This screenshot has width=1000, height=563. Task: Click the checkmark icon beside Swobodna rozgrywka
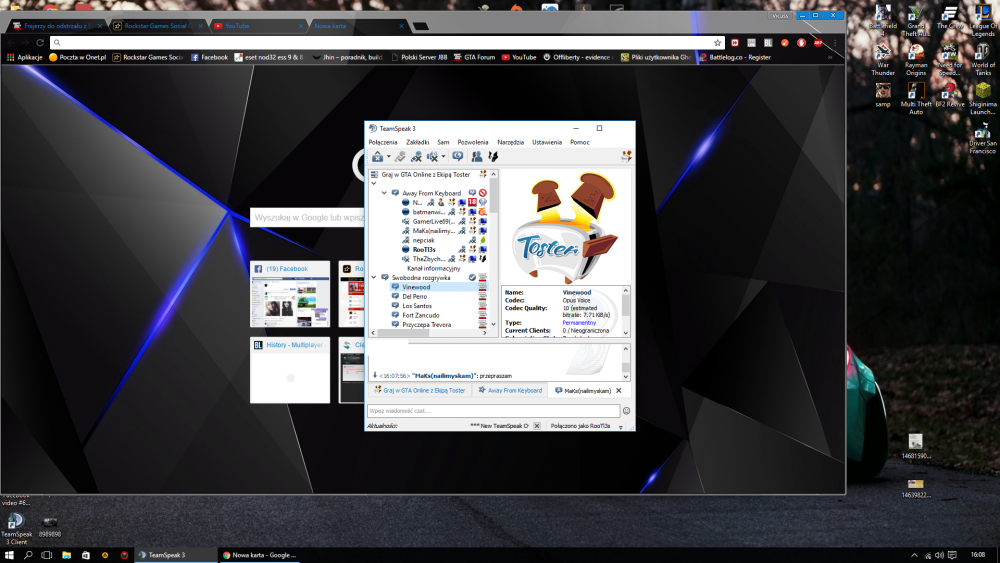pyautogui.click(x=473, y=277)
